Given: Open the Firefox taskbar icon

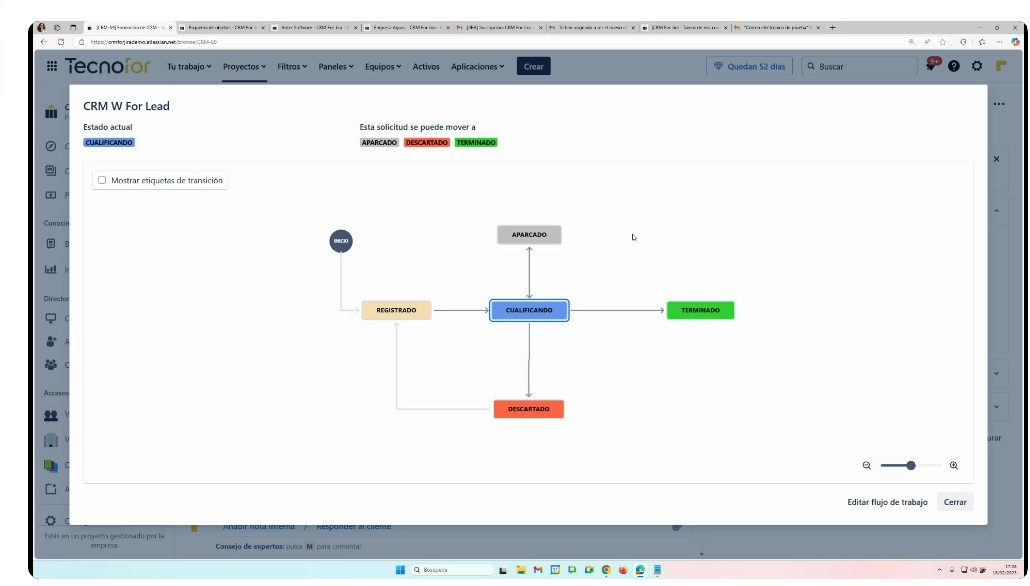Looking at the screenshot, I should coord(623,570).
